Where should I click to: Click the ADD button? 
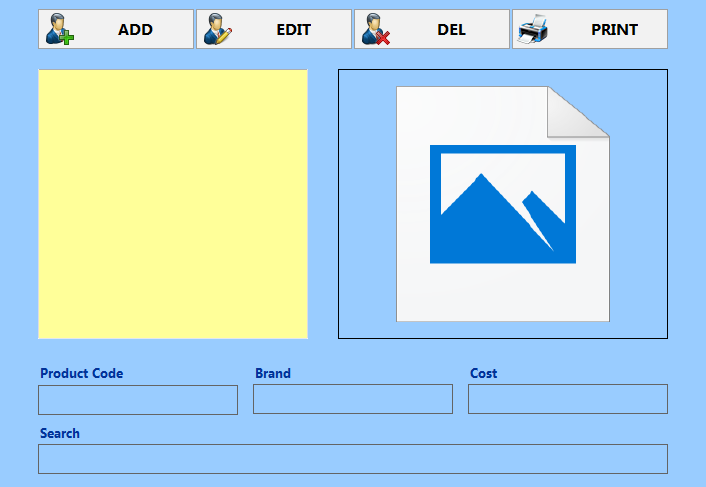click(116, 29)
